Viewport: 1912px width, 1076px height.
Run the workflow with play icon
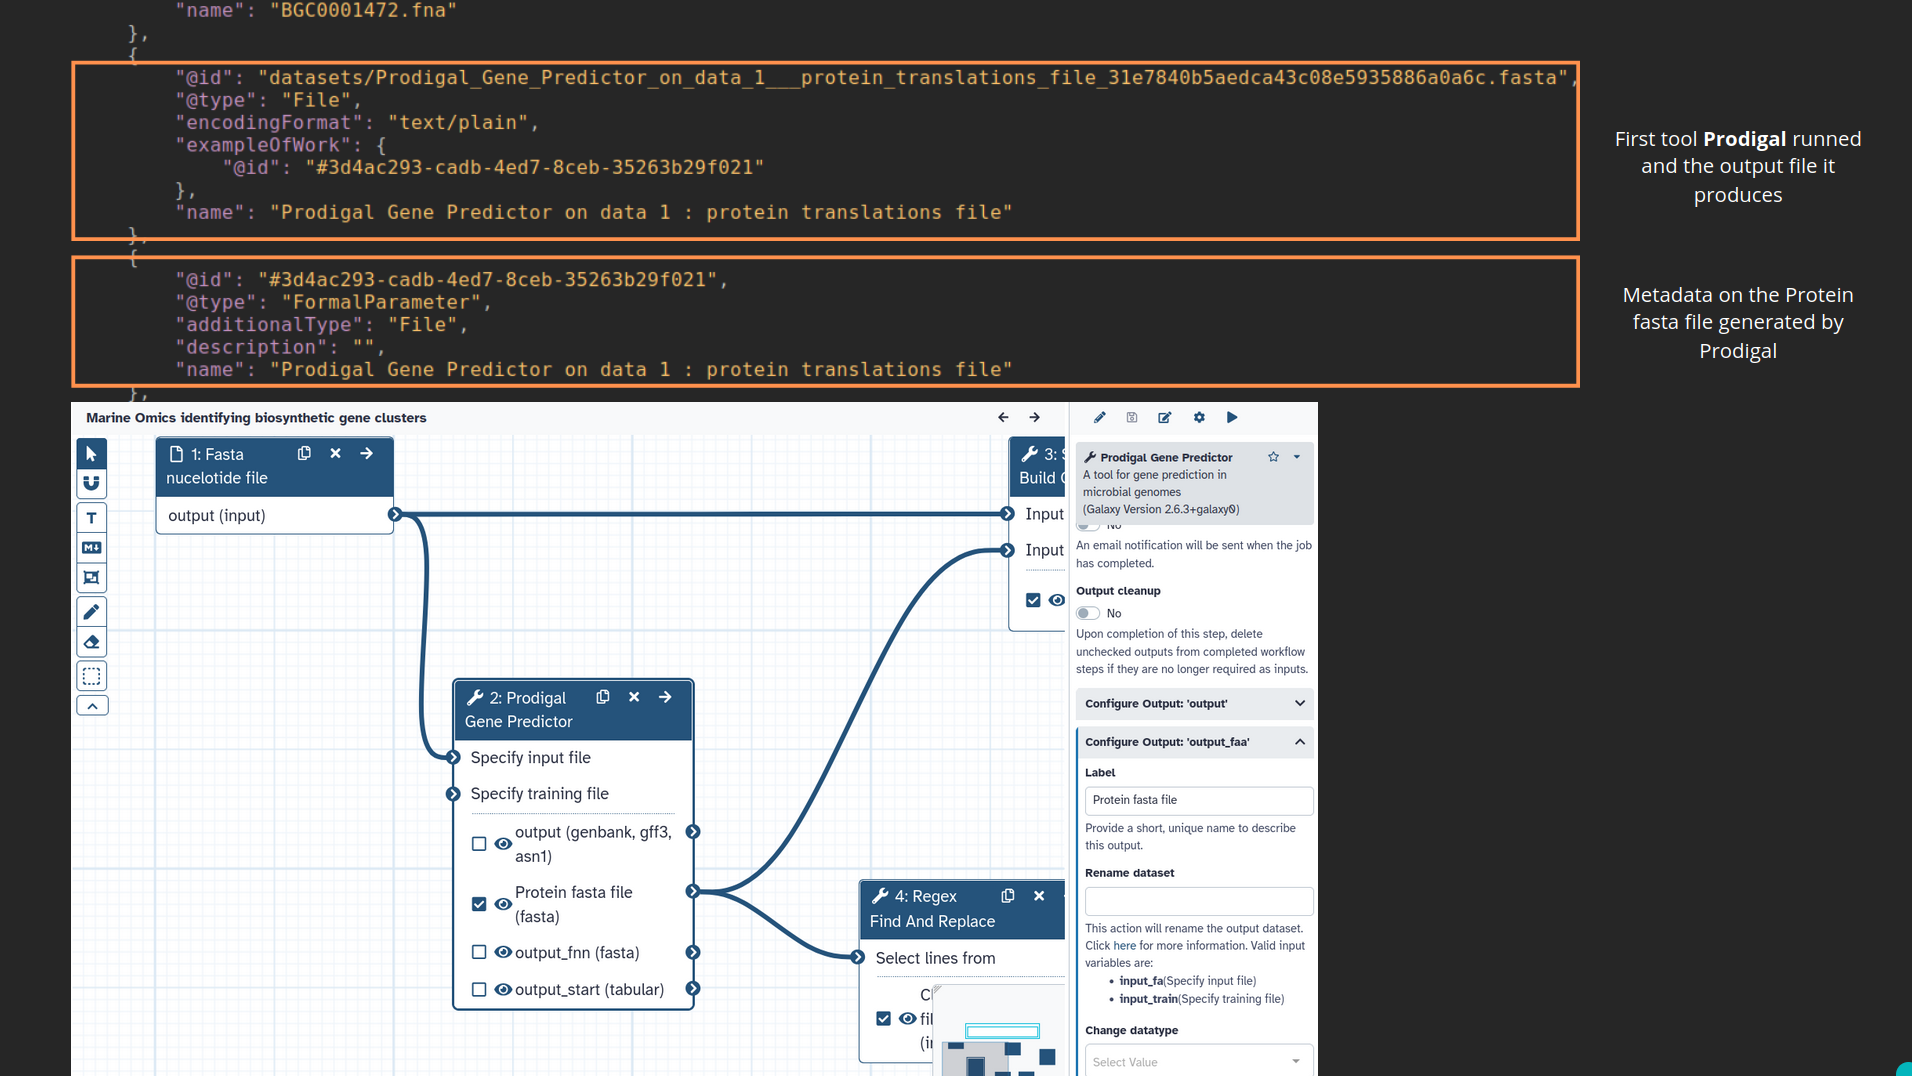[x=1232, y=417]
